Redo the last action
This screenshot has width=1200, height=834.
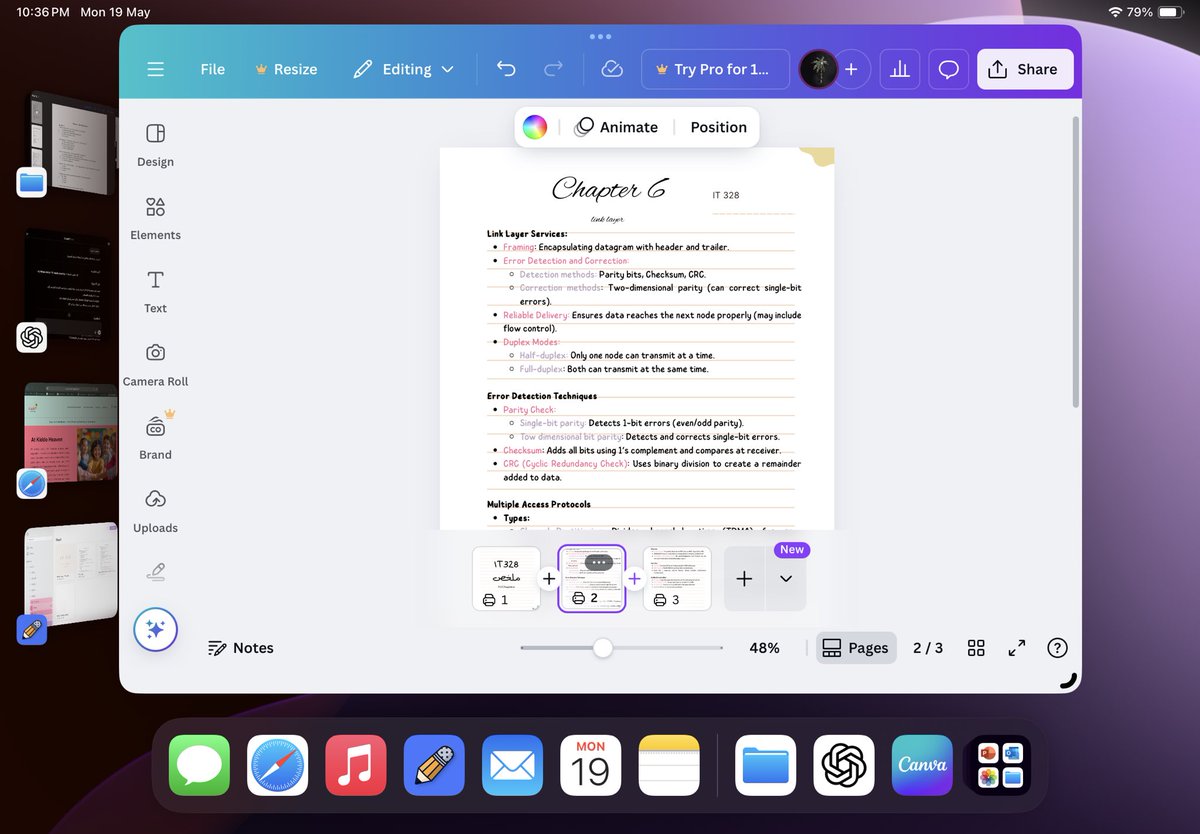553,69
